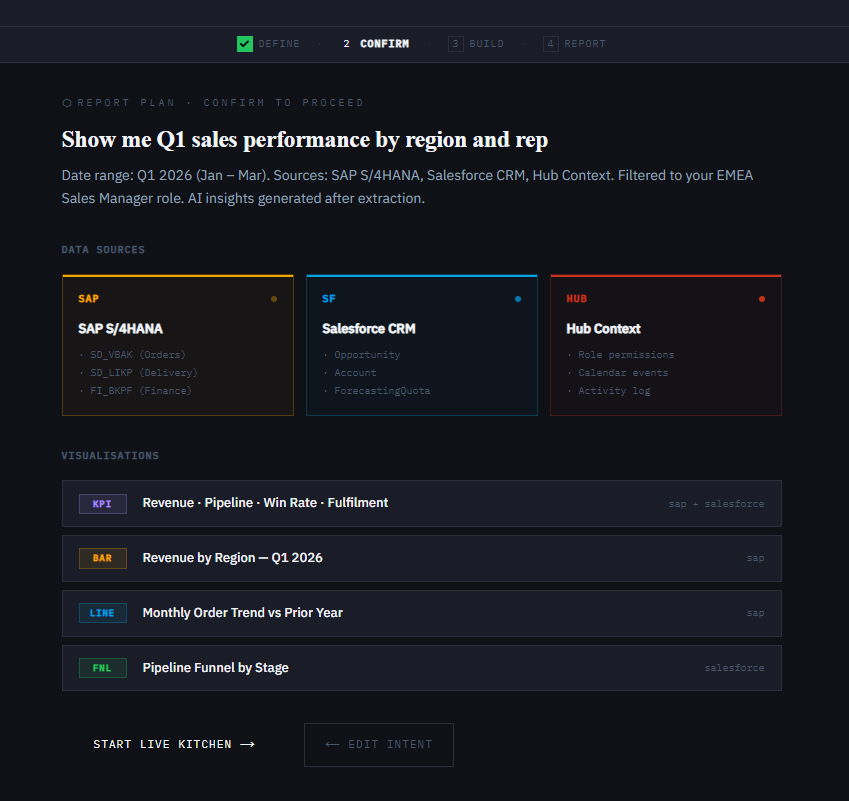This screenshot has width=849, height=801.
Task: Click the KPI badge
Action: pyautogui.click(x=103, y=504)
